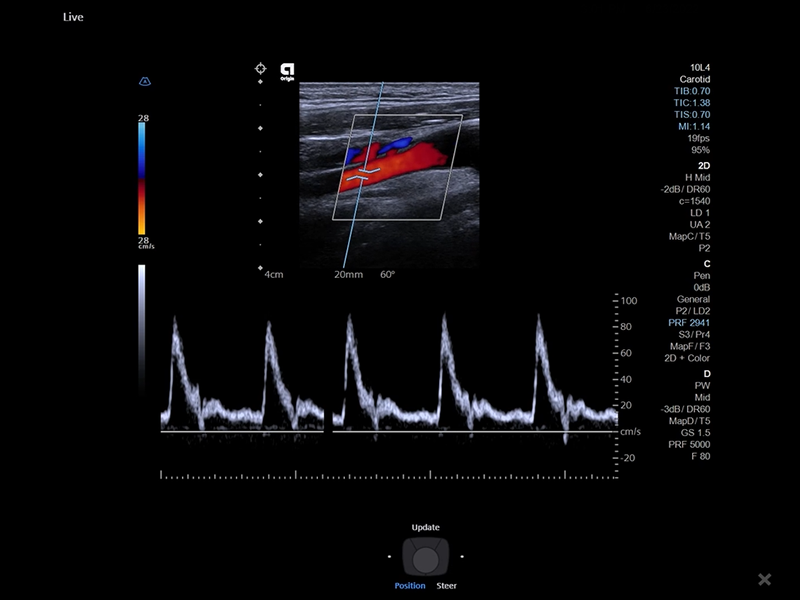
Task: Select the 2D mode parameters header
Action: [x=703, y=165]
